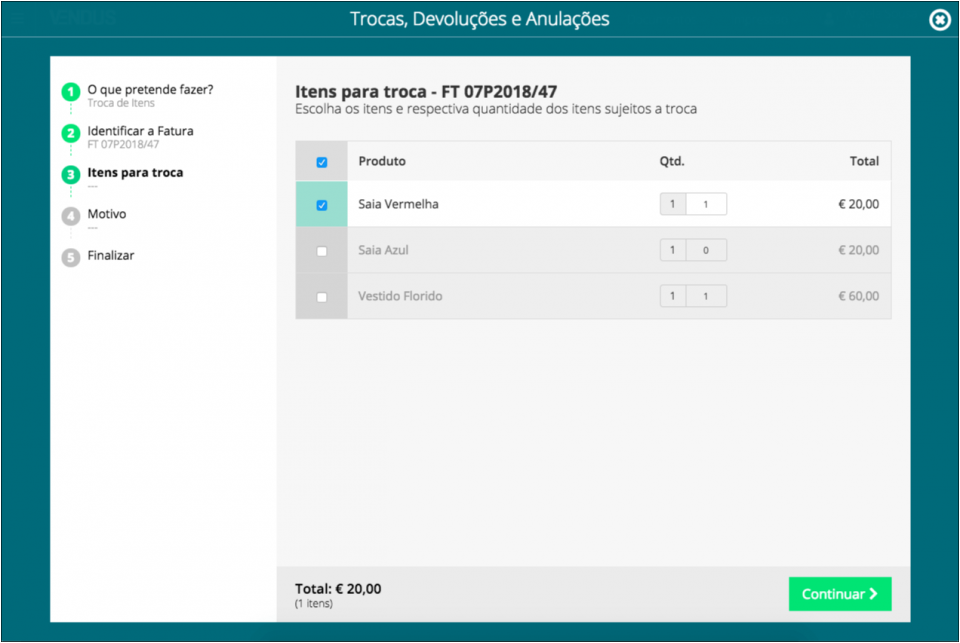Check the Saia Azul checkbox
Screen dimensions: 960x643
(322, 251)
